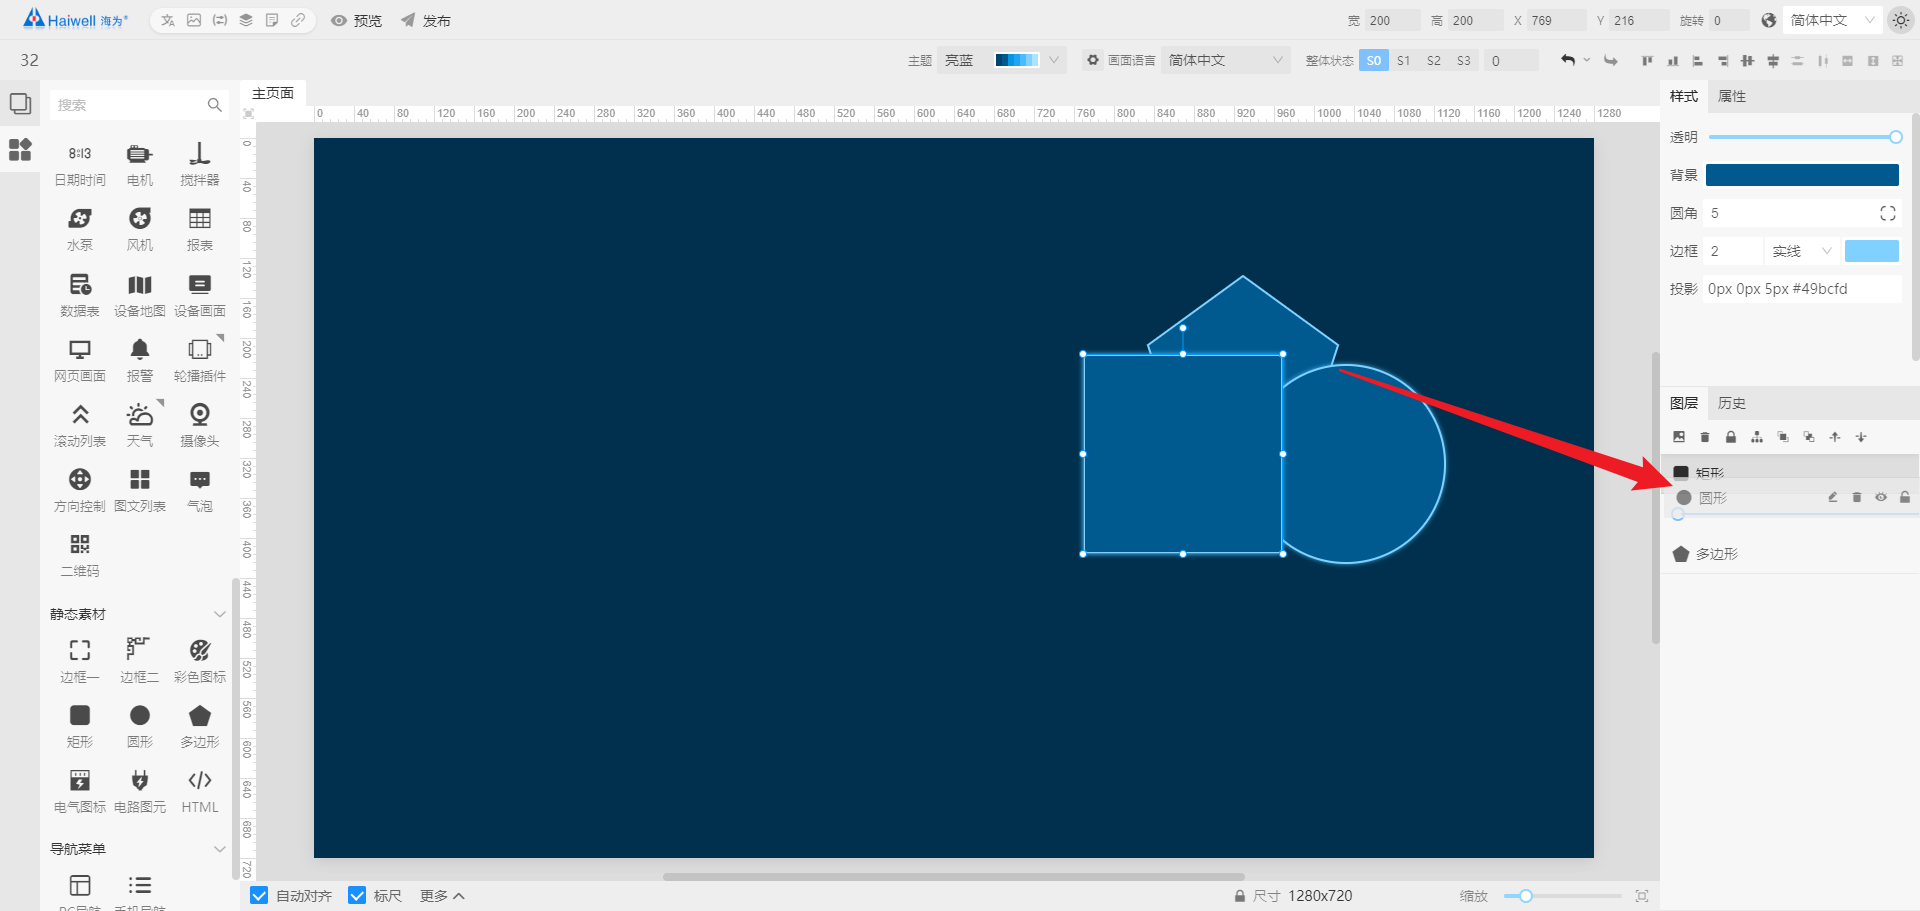
Task: Click the layers panel move-up arrow button
Action: (1835, 437)
